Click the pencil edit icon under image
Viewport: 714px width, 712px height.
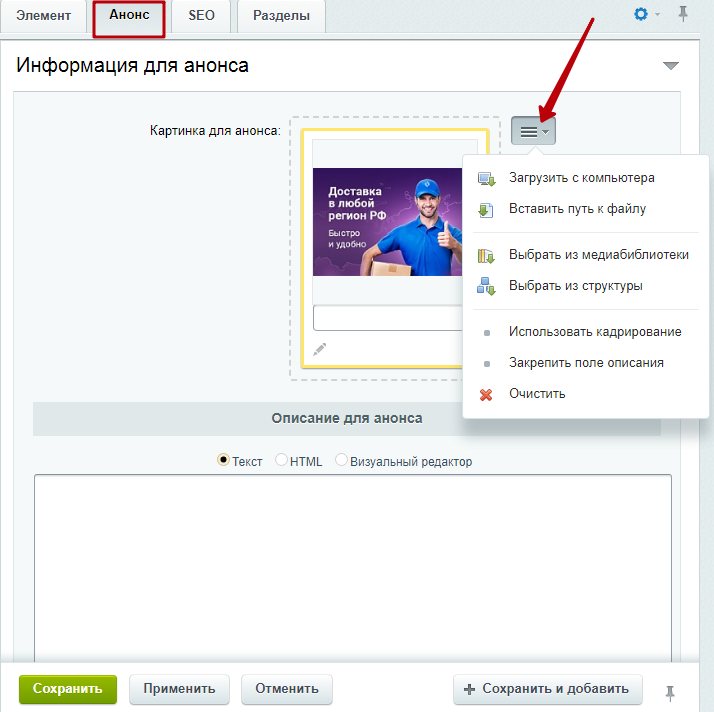(320, 349)
